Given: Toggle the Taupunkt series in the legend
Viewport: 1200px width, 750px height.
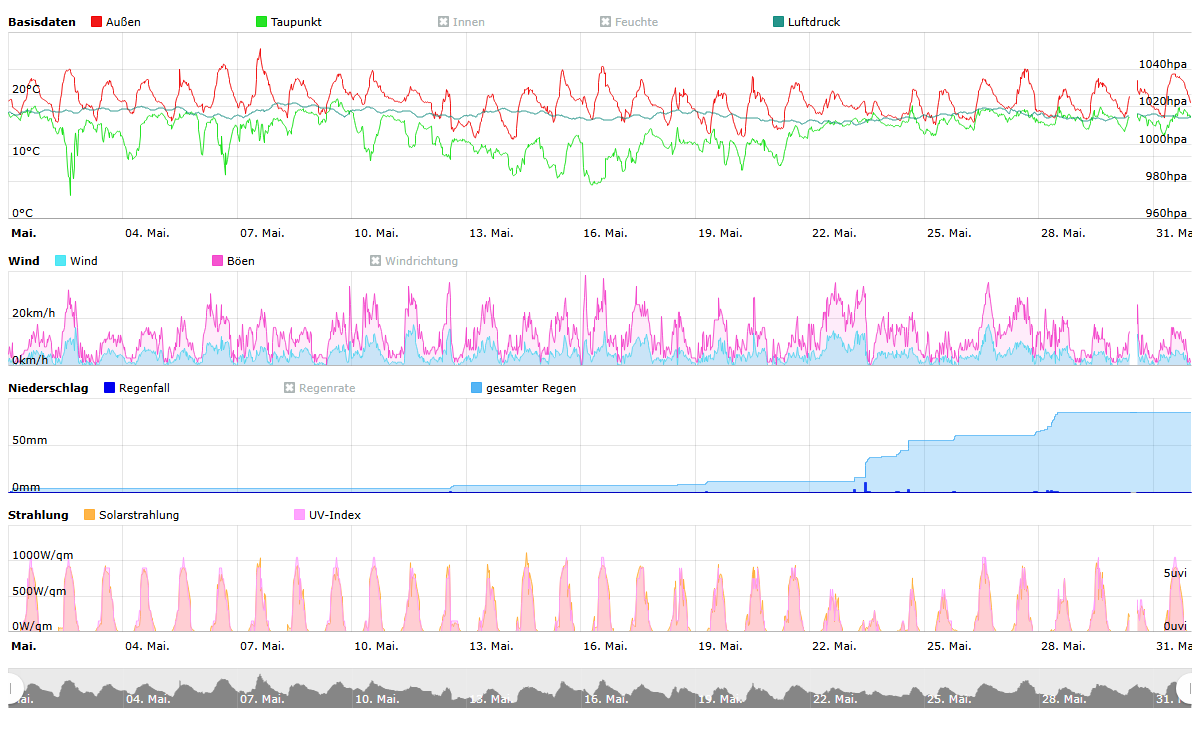Looking at the screenshot, I should click(x=262, y=22).
